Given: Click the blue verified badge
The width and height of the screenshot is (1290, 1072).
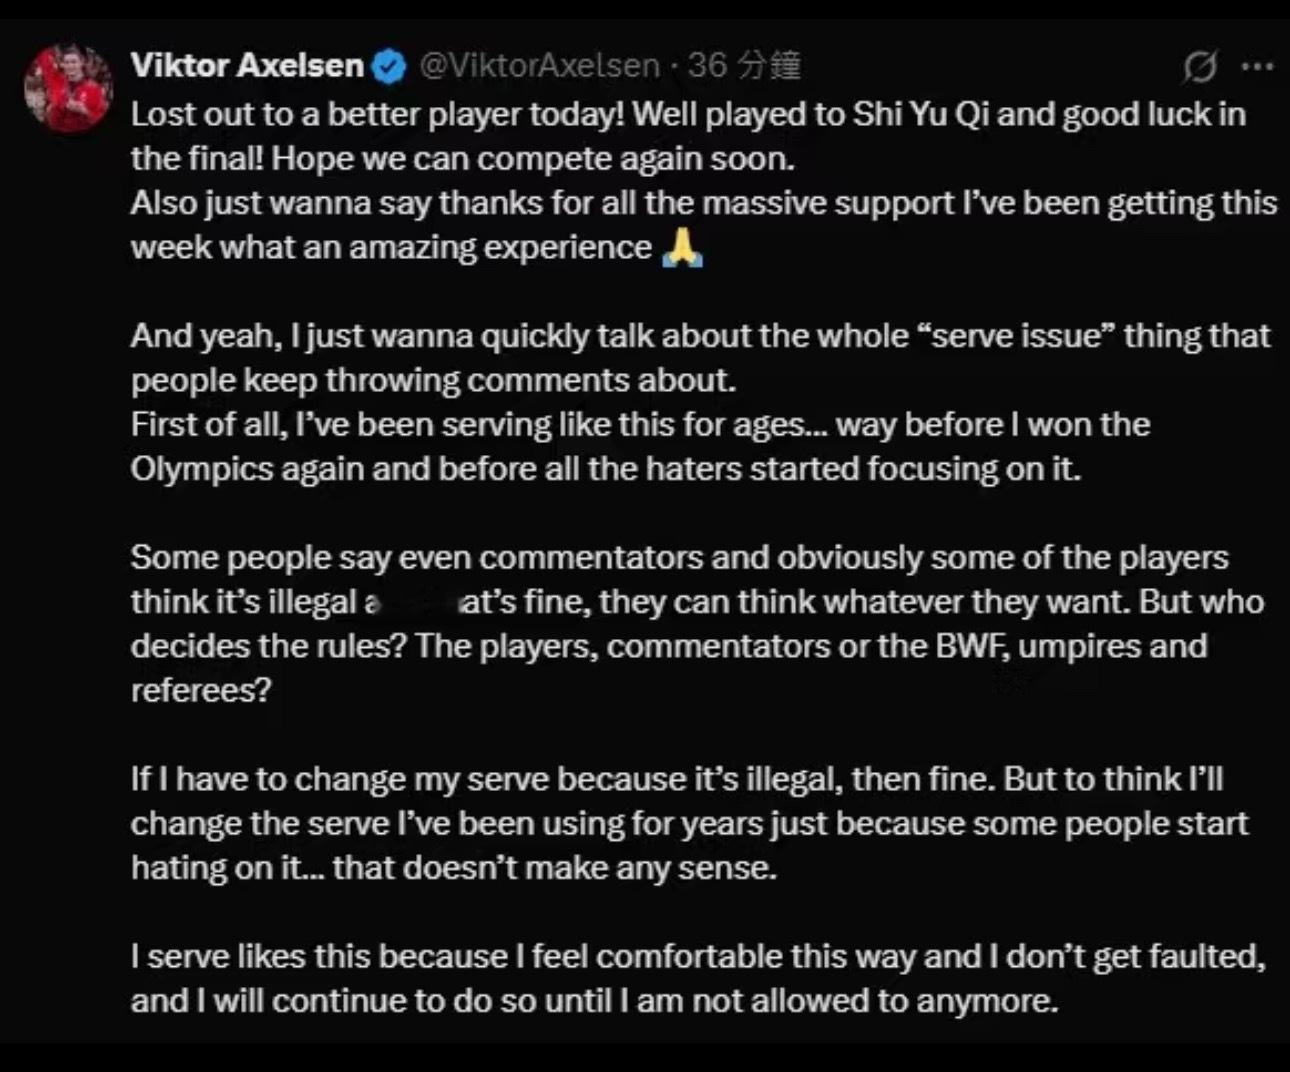Looking at the screenshot, I should pyautogui.click(x=389, y=67).
